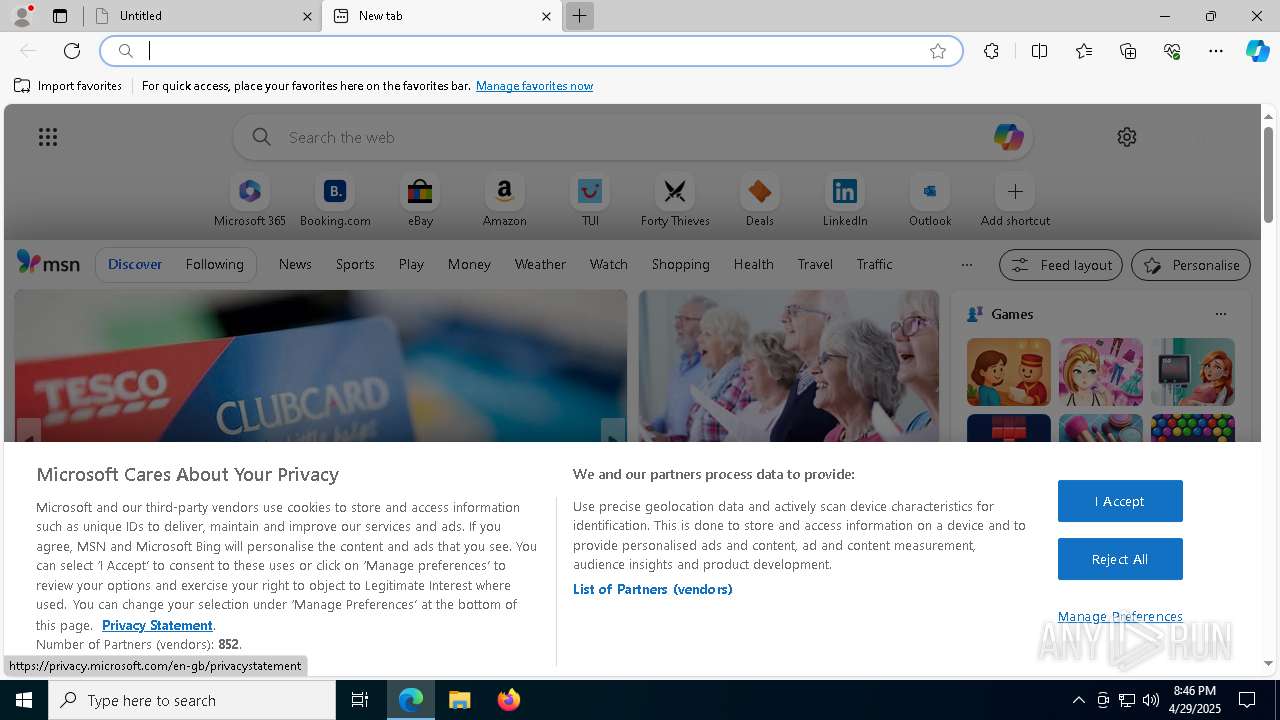Viewport: 1280px width, 720px height.
Task: Open the apps grid launcher
Action: (x=48, y=137)
